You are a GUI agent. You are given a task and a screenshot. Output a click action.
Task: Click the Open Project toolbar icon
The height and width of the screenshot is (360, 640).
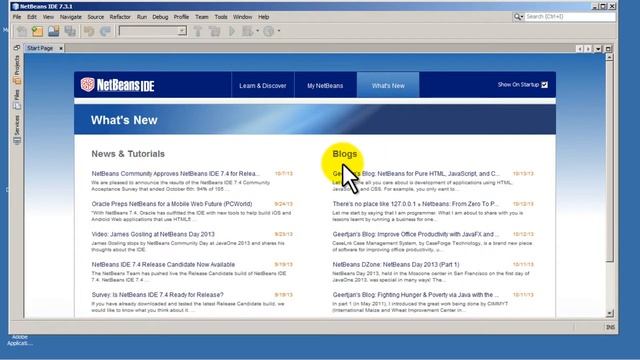coord(53,31)
